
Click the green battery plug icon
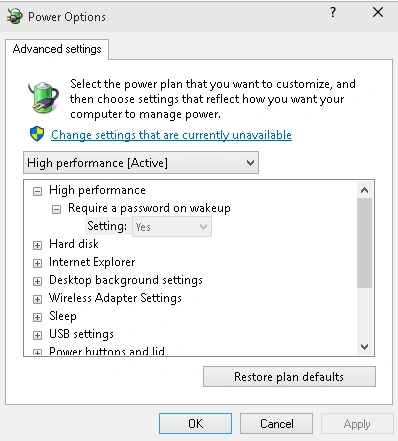coord(43,97)
